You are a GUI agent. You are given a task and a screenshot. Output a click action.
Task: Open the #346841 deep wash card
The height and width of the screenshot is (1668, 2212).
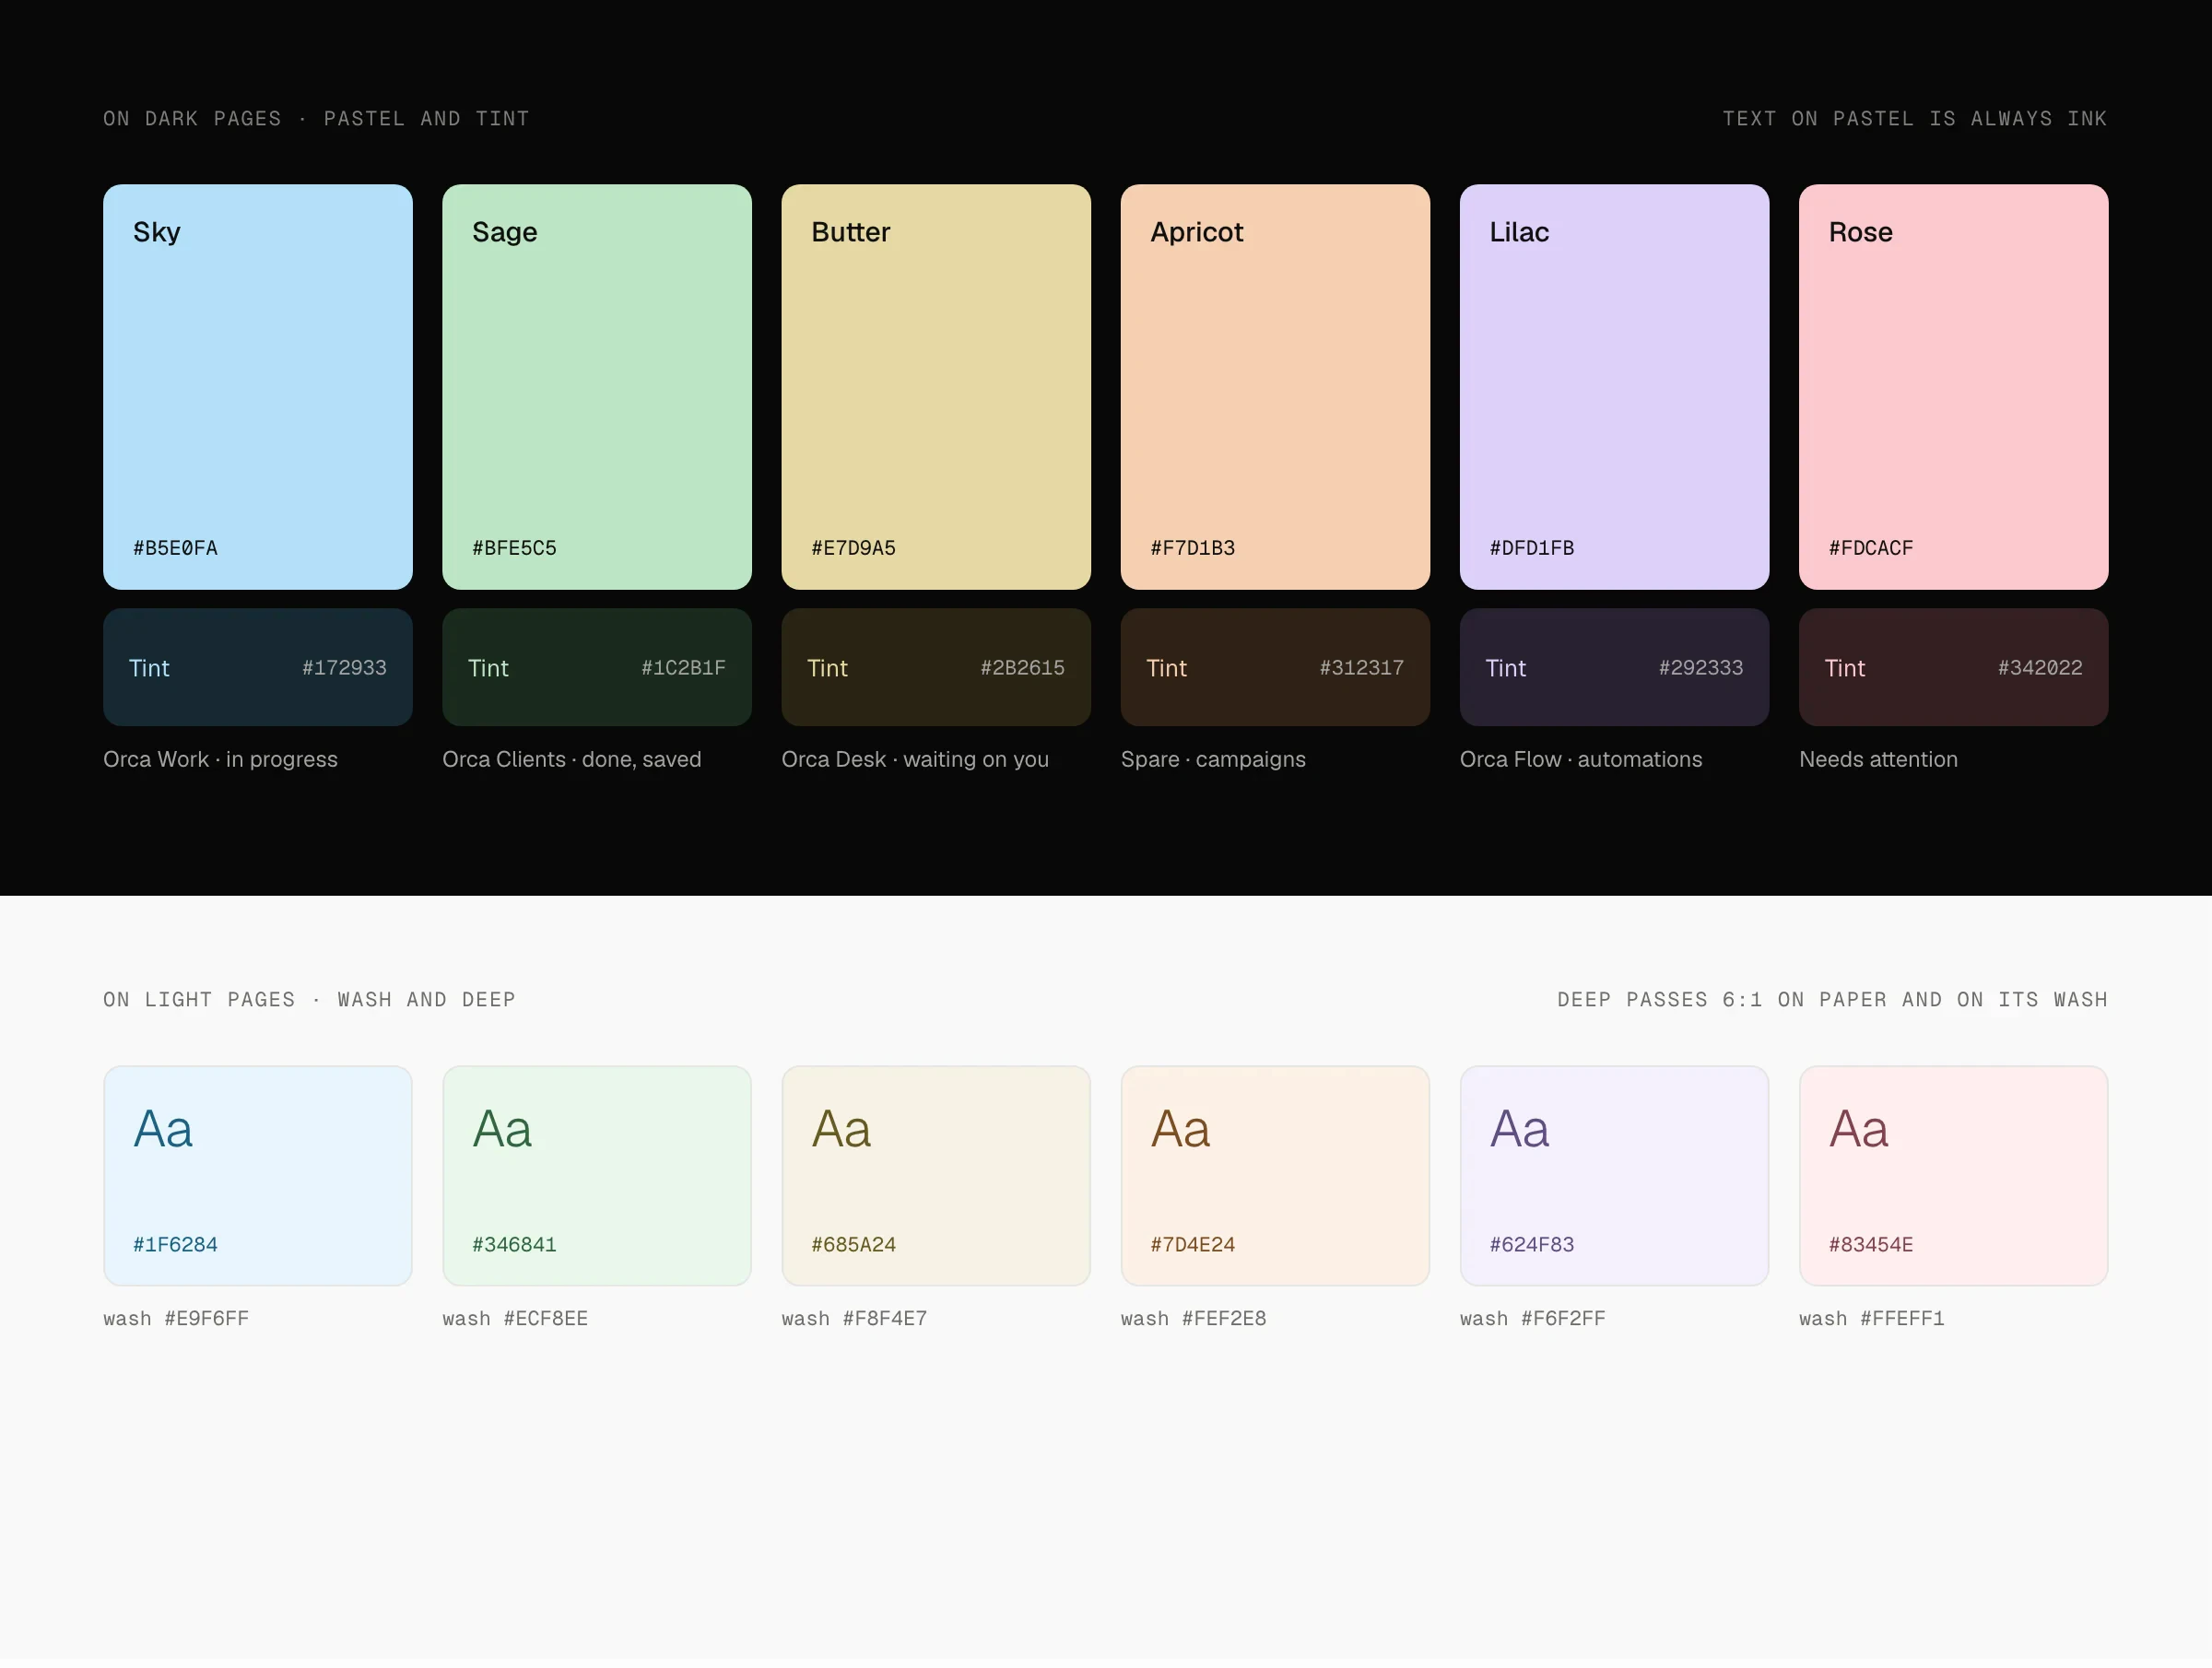coord(597,1176)
